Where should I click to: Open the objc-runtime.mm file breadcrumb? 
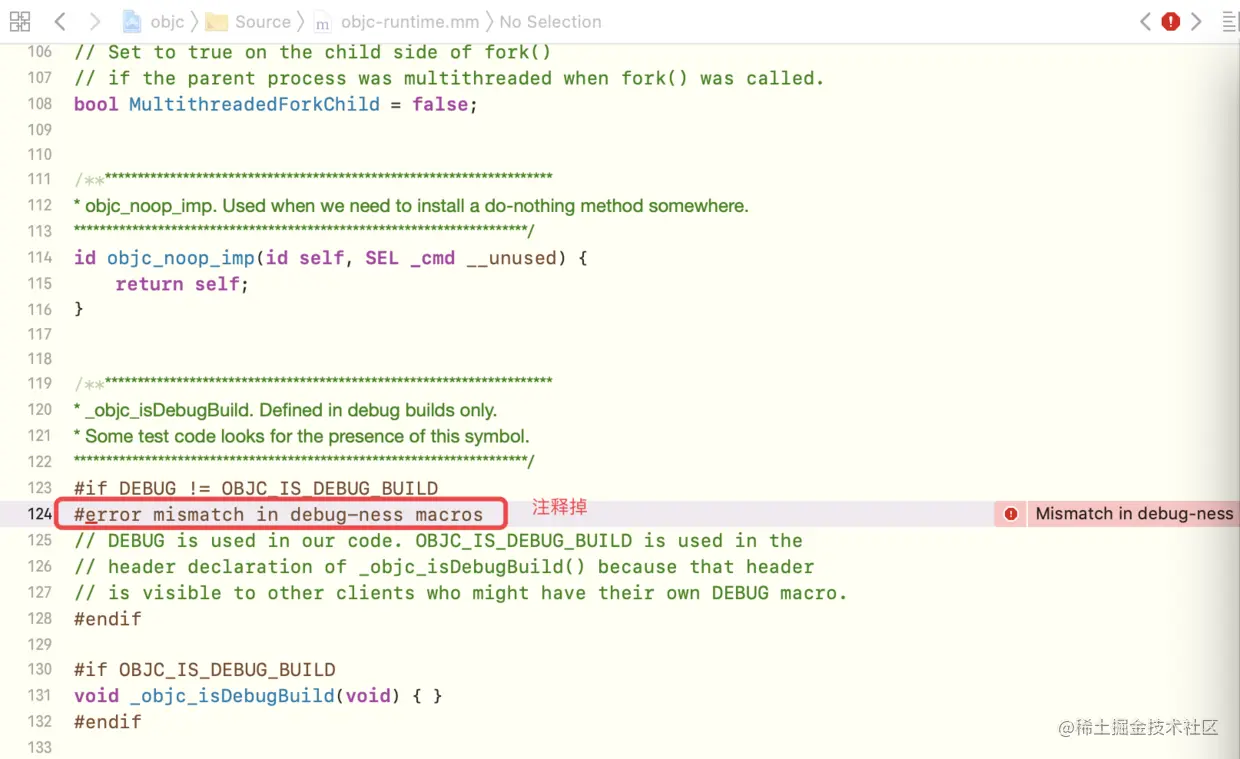(x=410, y=21)
